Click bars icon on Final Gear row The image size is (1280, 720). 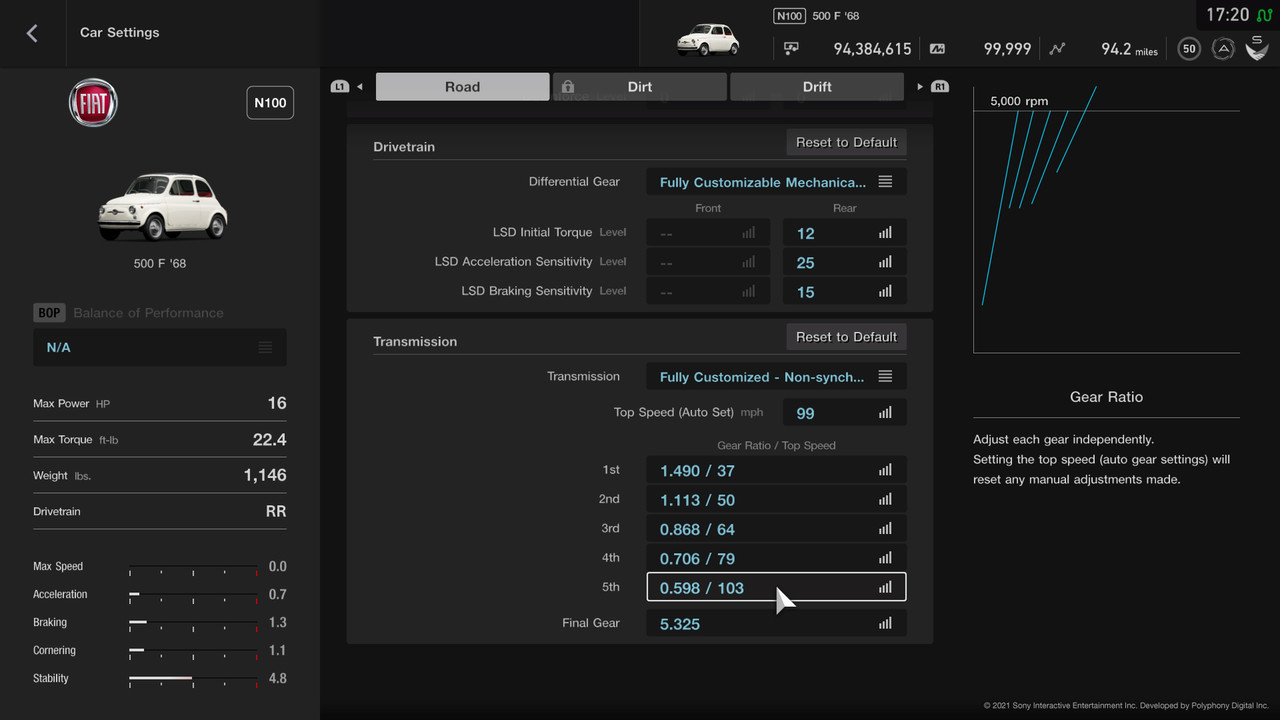(x=885, y=623)
